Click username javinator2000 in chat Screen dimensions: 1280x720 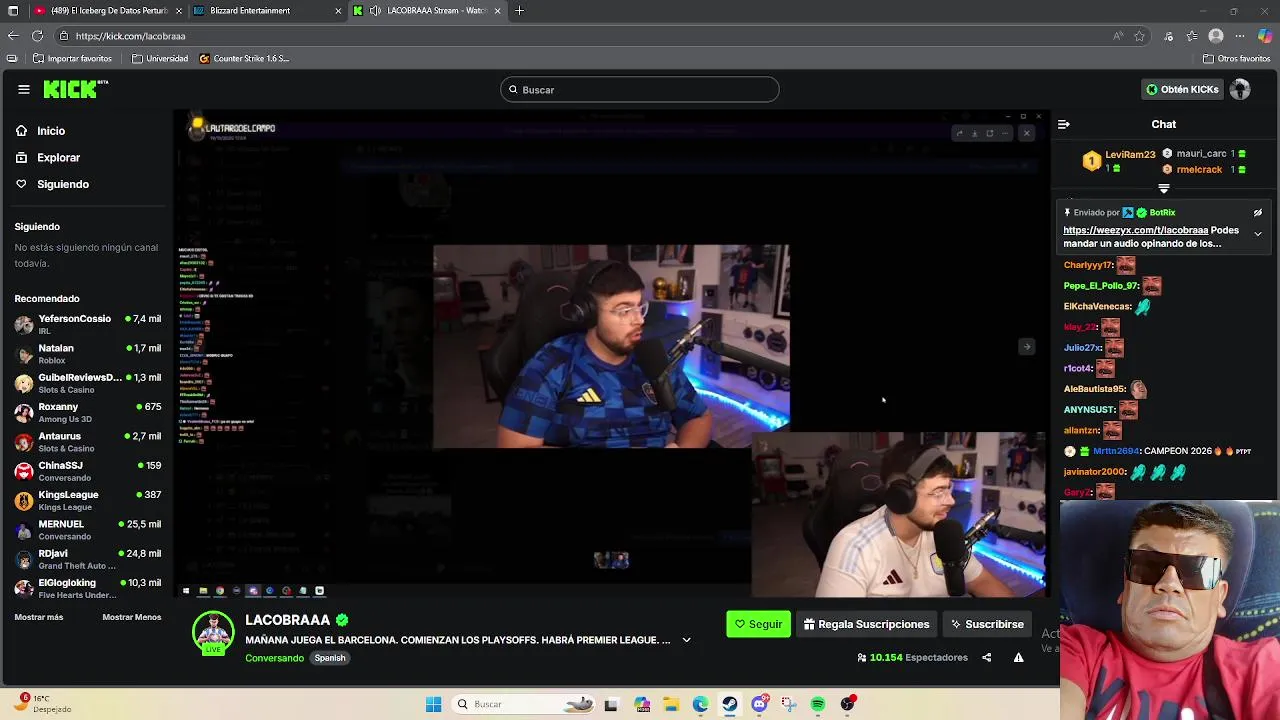[x=1094, y=472]
